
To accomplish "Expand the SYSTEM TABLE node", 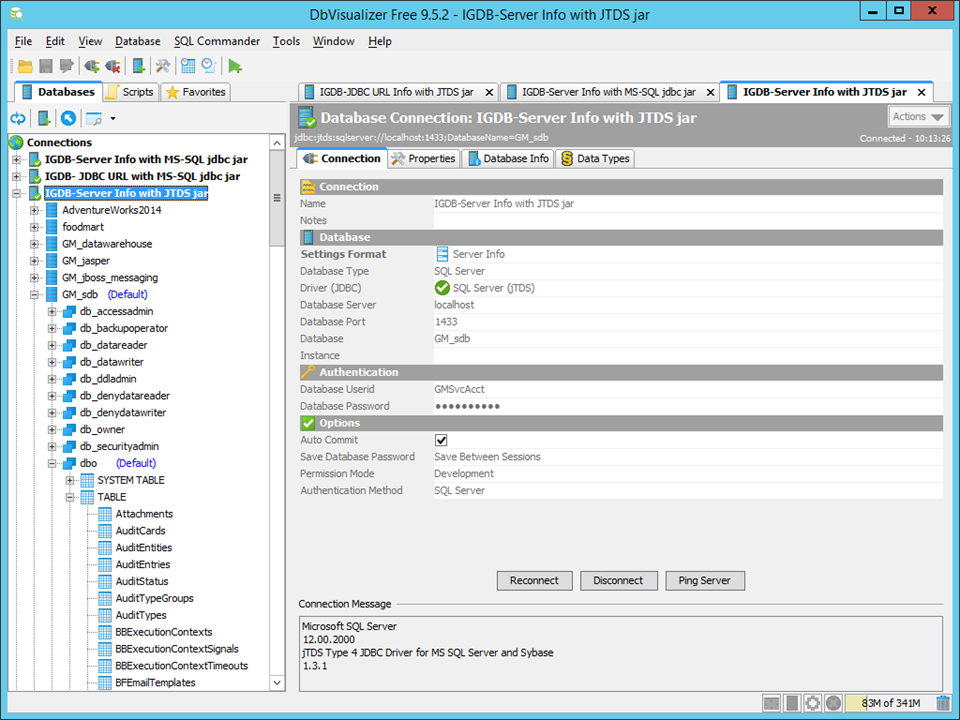I will pos(70,481).
